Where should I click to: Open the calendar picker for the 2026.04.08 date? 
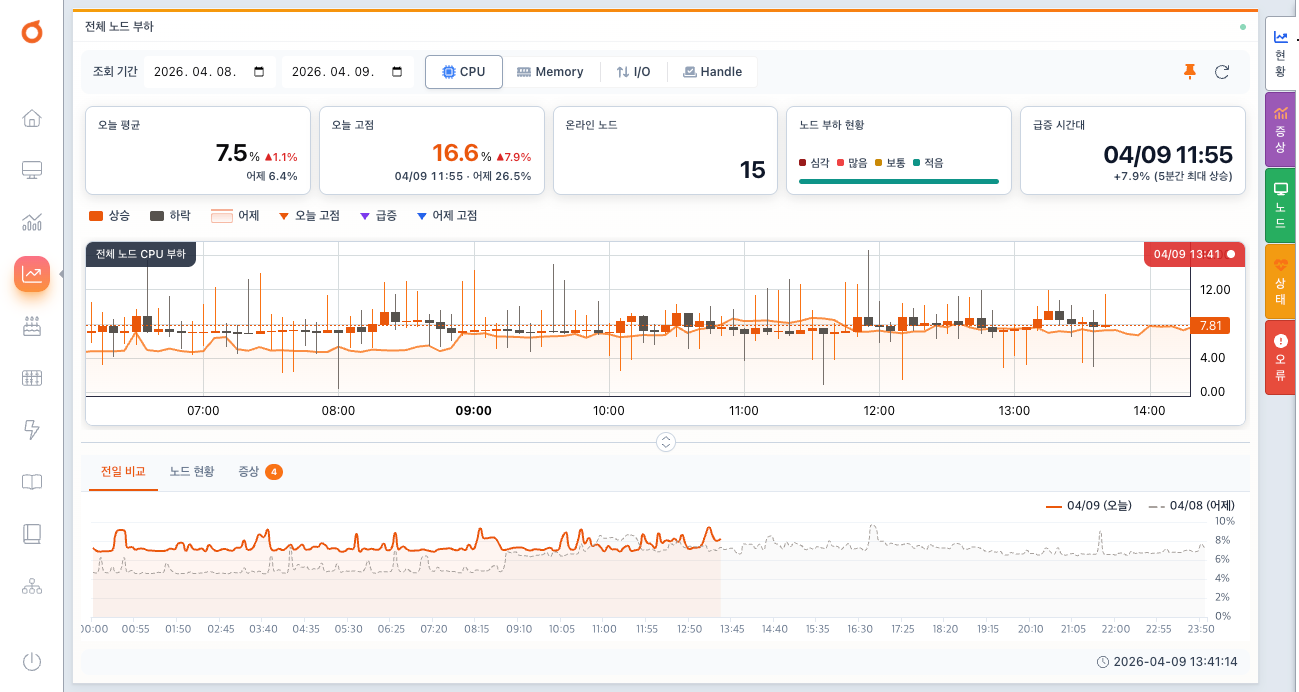260,72
